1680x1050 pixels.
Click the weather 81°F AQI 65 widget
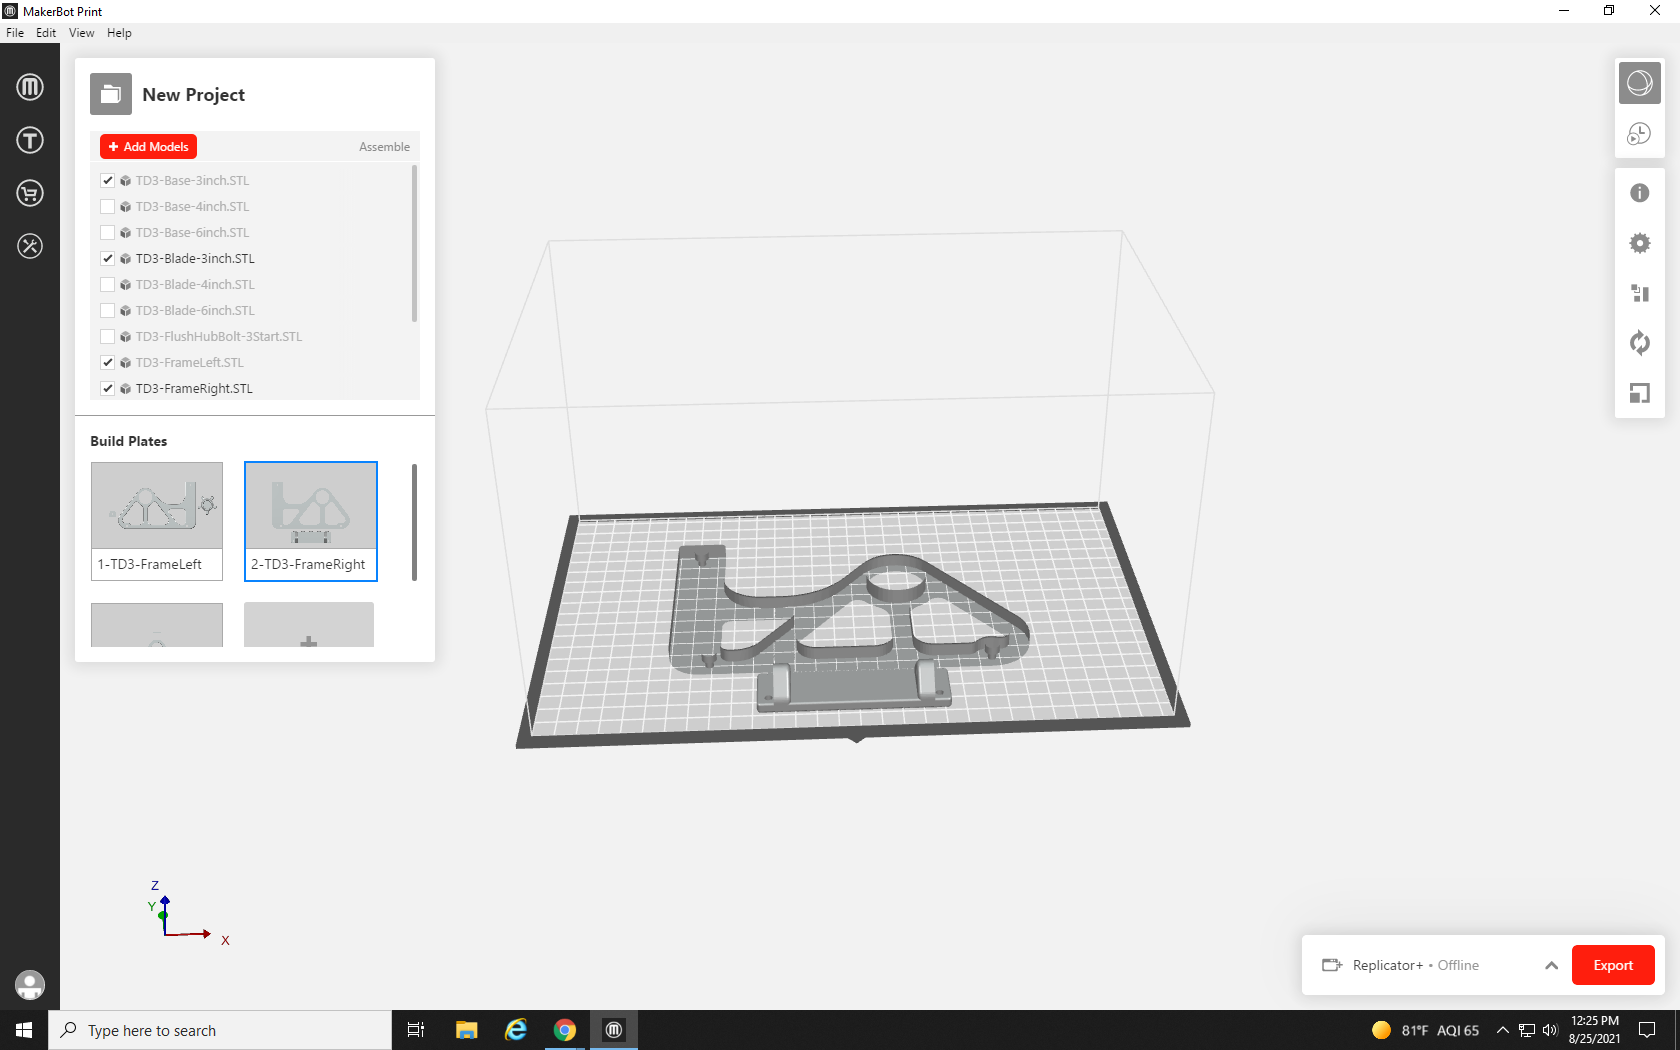tap(1426, 1030)
